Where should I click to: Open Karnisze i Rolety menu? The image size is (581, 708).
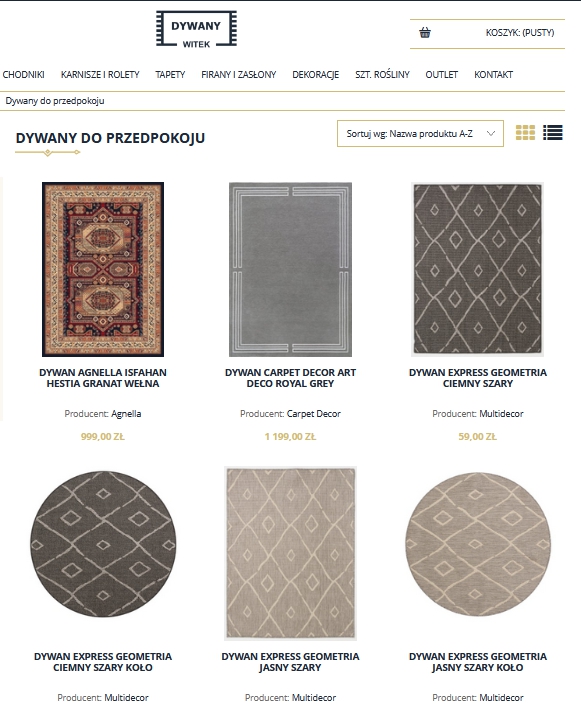click(x=100, y=75)
